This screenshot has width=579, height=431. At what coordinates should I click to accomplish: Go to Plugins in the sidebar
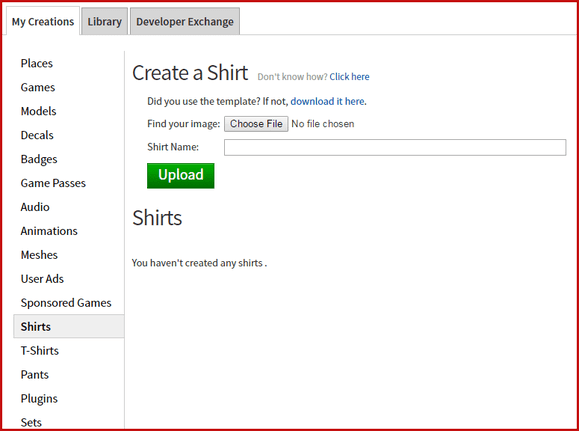tap(39, 398)
